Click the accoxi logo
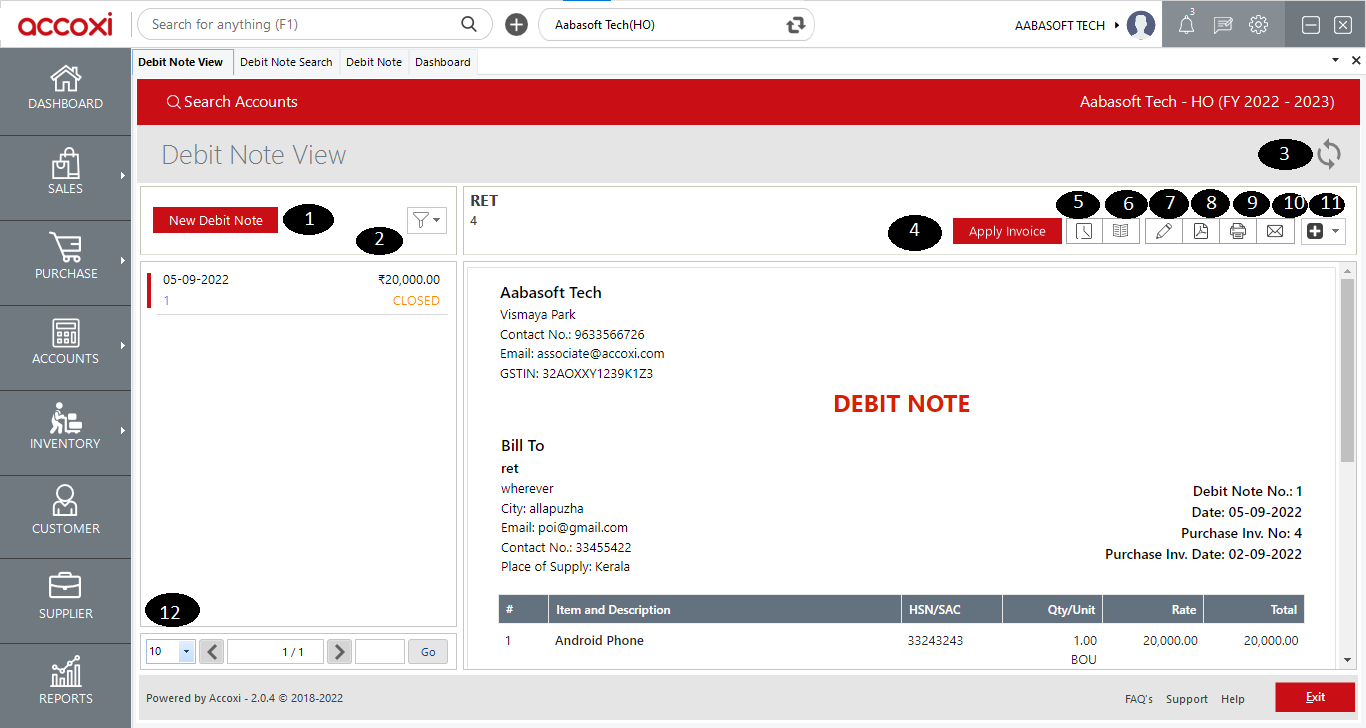 (65, 24)
